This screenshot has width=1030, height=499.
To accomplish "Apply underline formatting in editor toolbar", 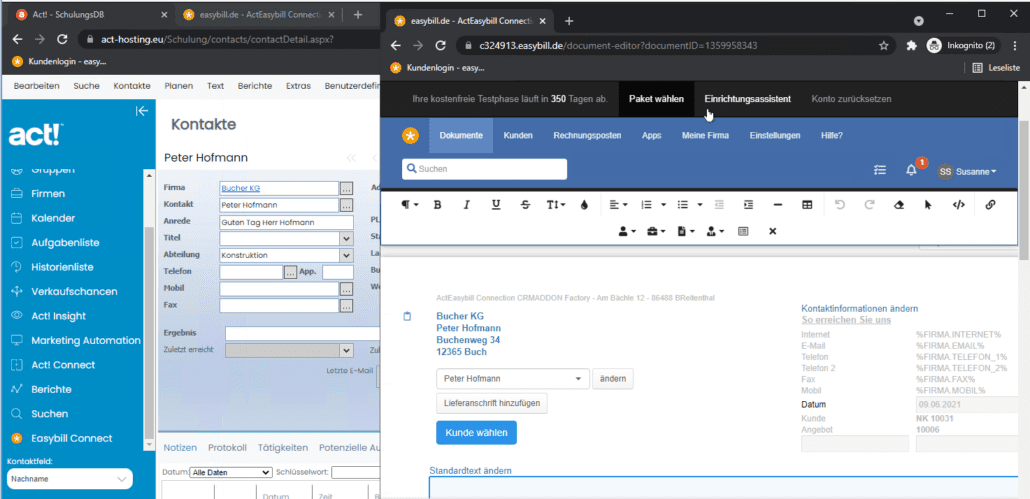I will coord(496,205).
